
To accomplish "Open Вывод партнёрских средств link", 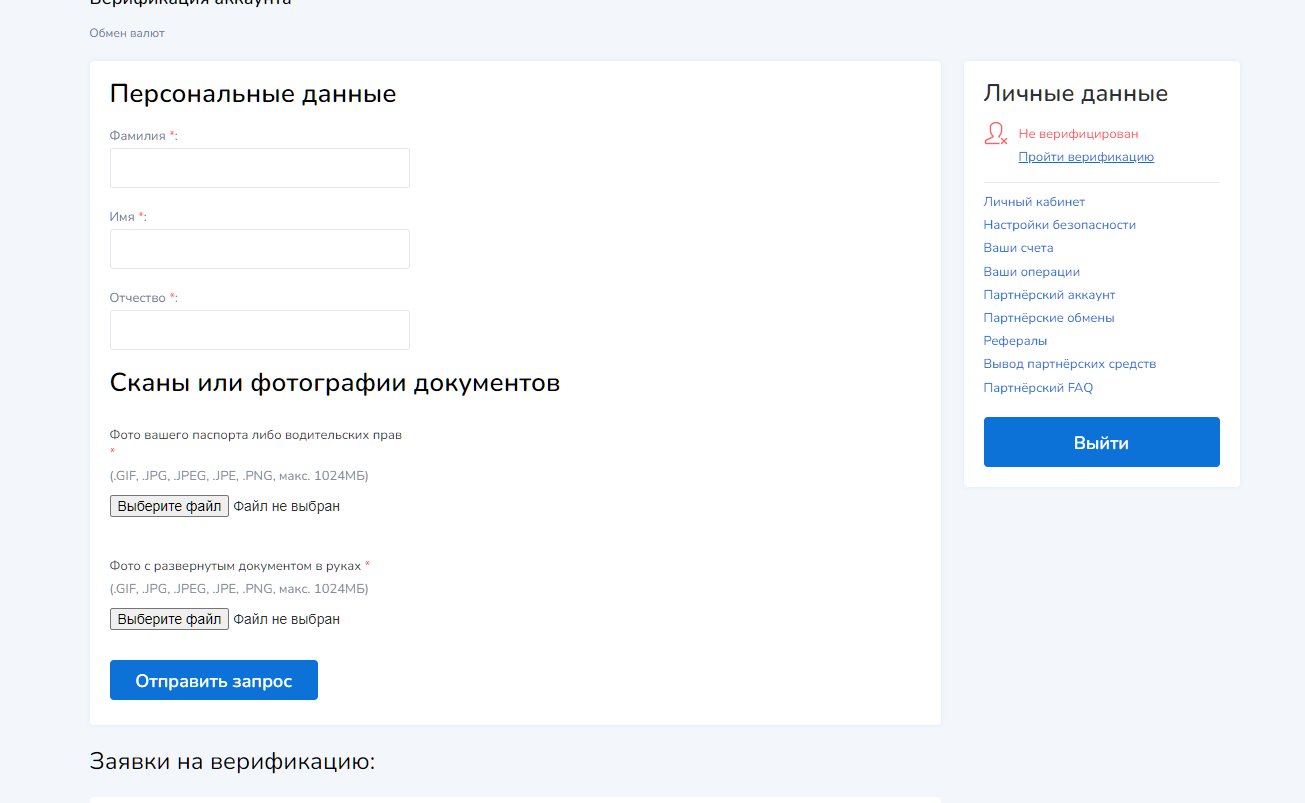I will (x=1069, y=364).
